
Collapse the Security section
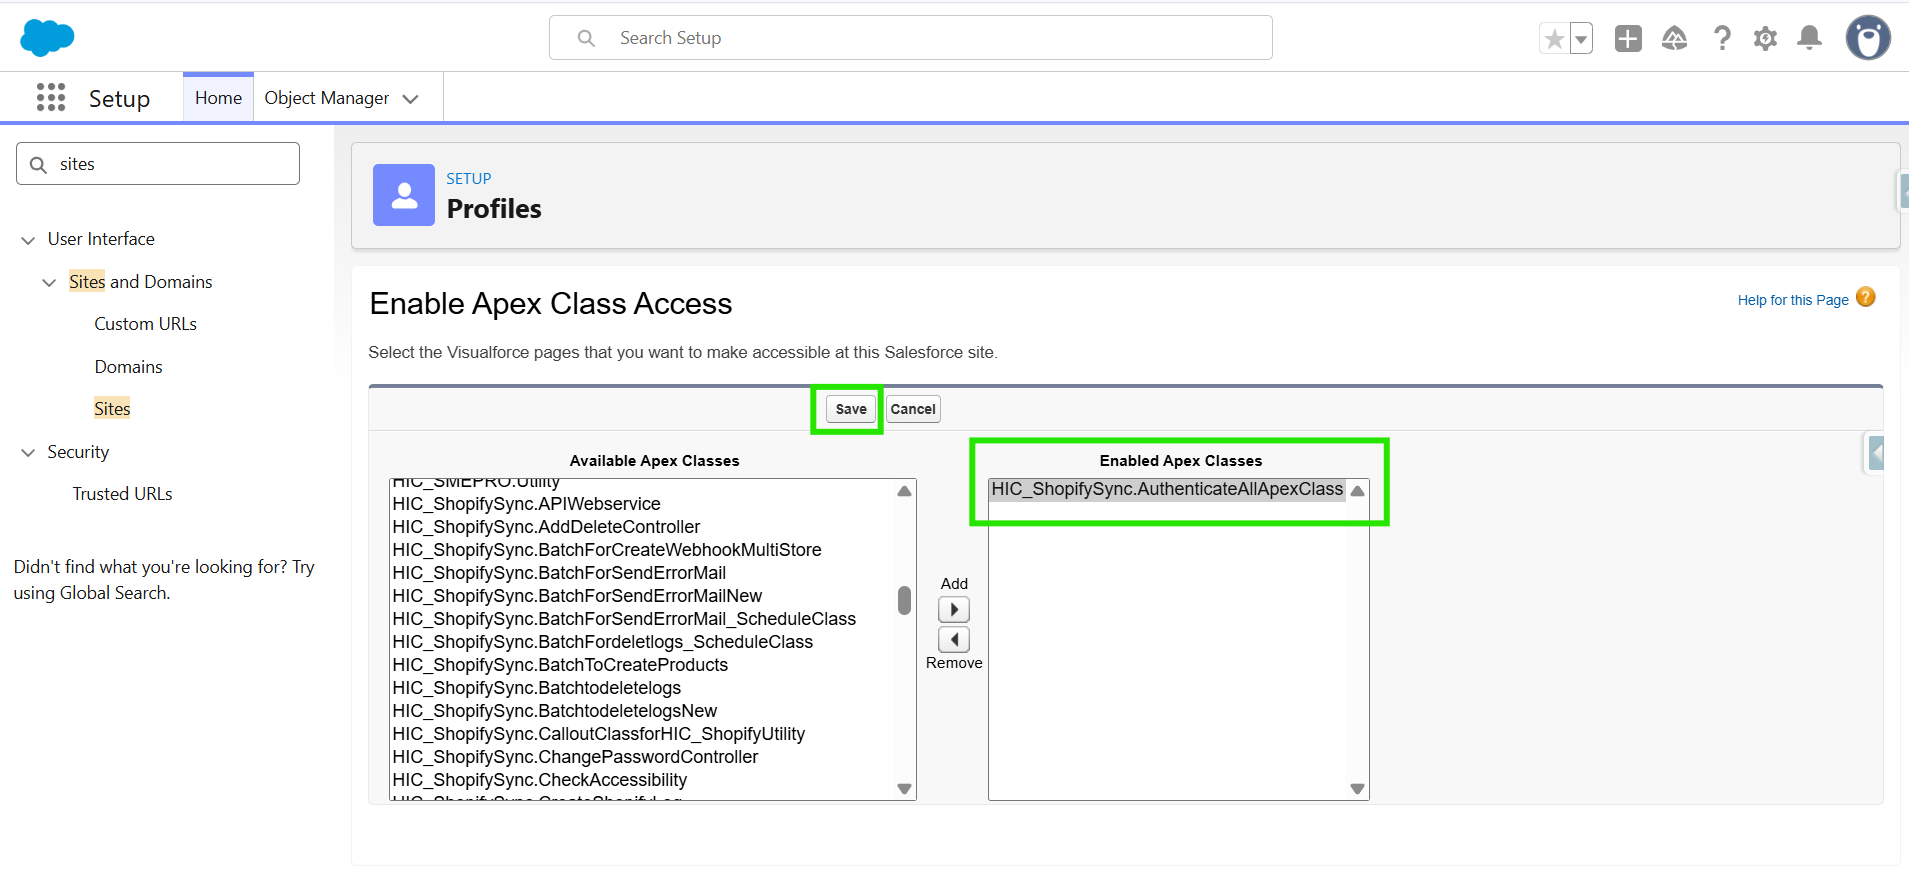[28, 453]
